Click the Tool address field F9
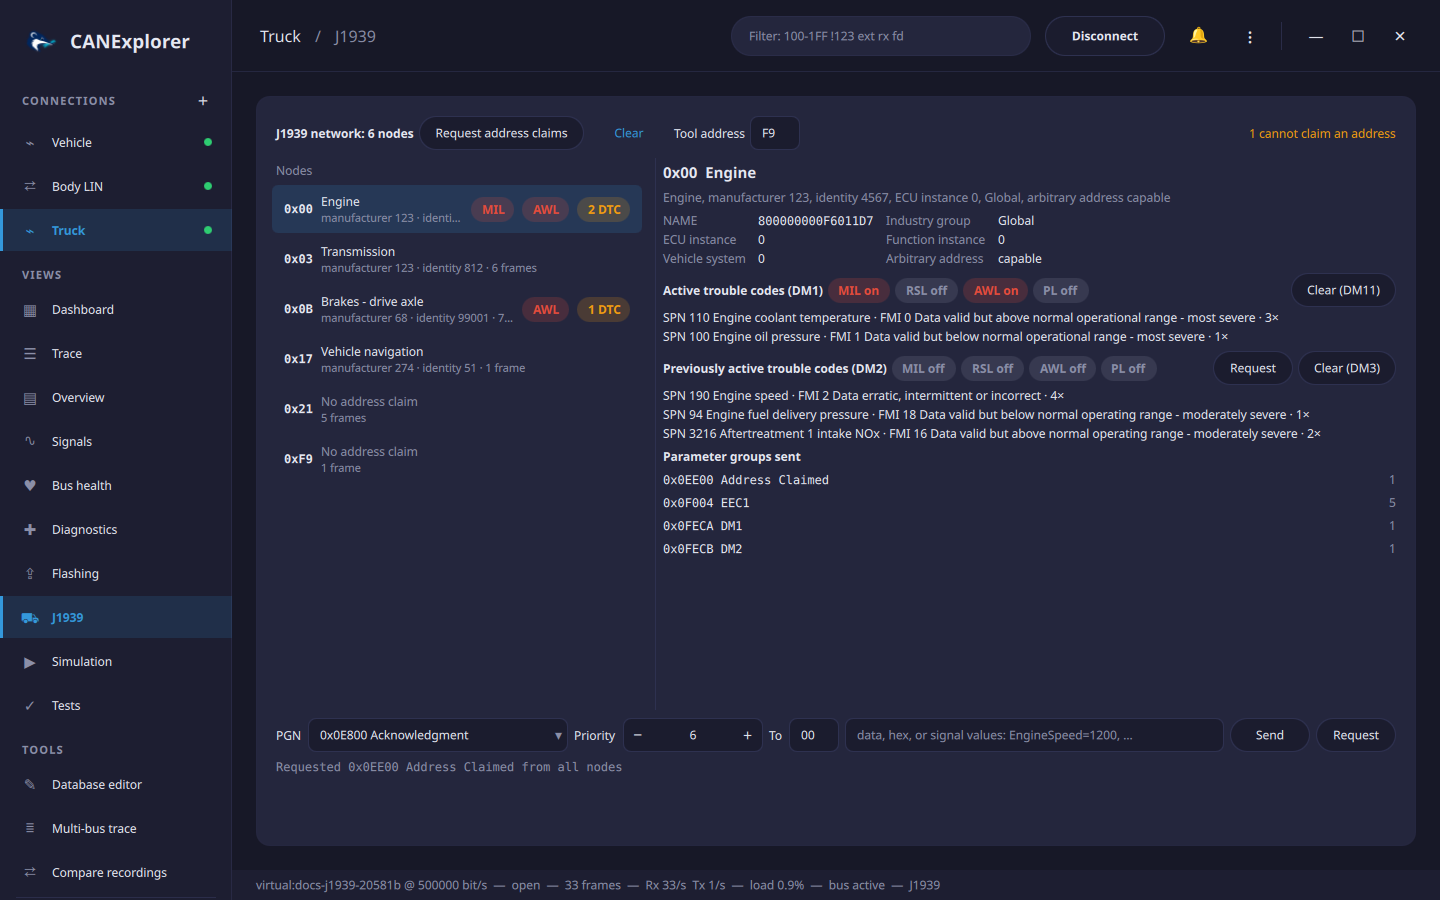The height and width of the screenshot is (900, 1440). (775, 133)
